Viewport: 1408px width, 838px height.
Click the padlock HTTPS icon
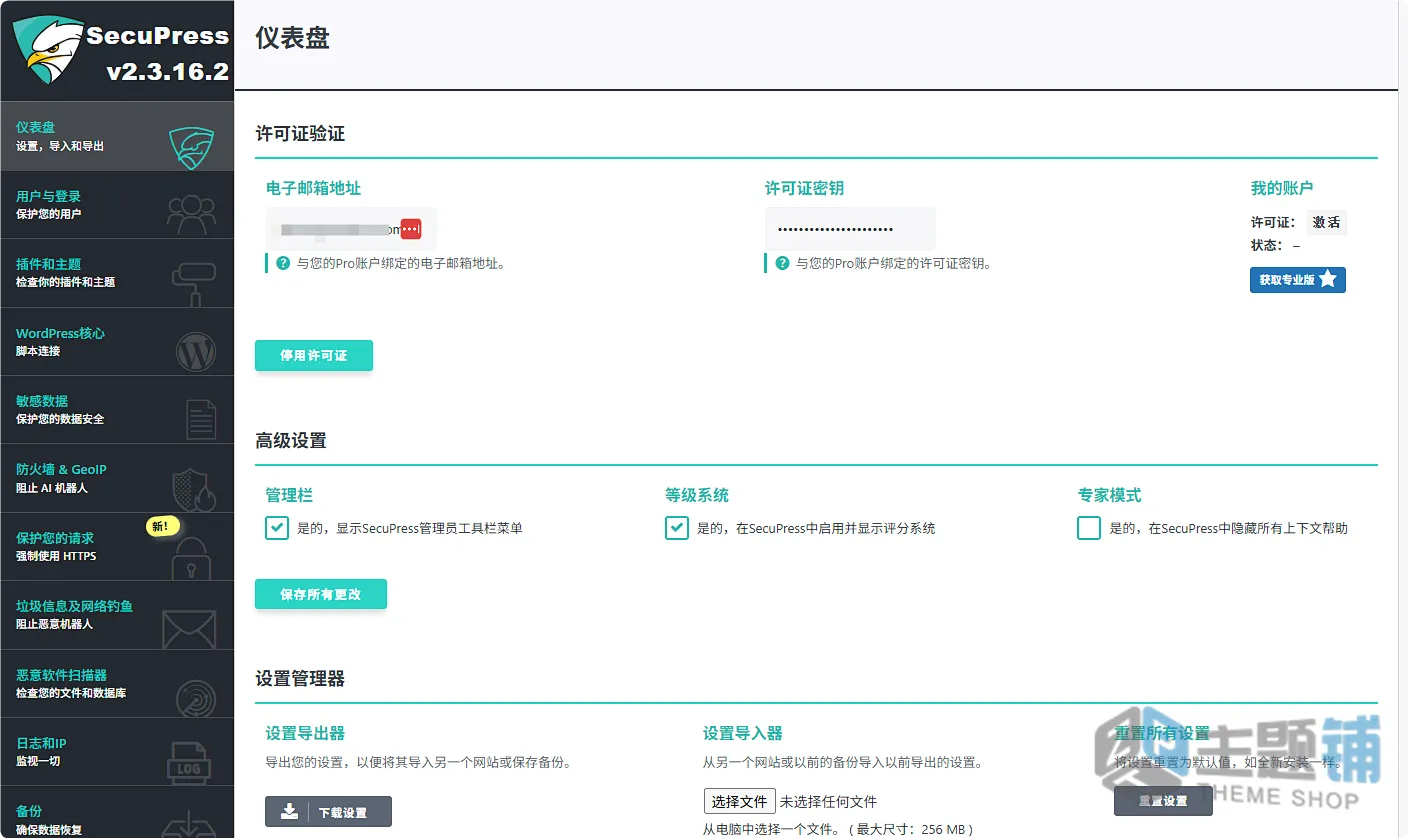coord(191,558)
